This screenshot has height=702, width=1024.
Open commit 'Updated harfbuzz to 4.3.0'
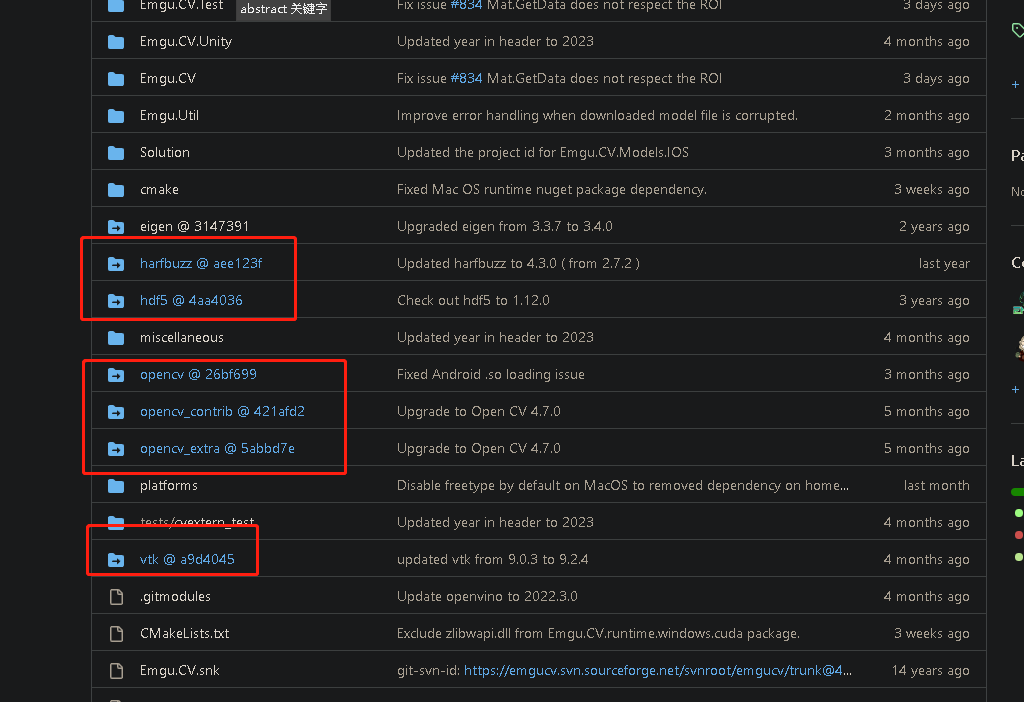pyautogui.click(x=518, y=263)
